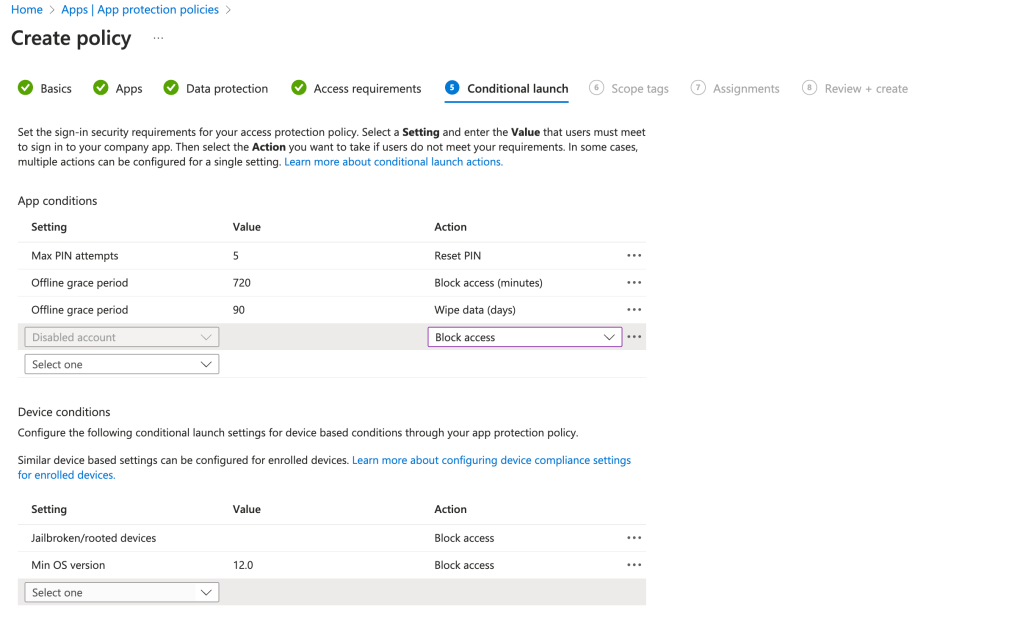
Task: Click the ellipsis beside Create policy title
Action: tap(158, 39)
